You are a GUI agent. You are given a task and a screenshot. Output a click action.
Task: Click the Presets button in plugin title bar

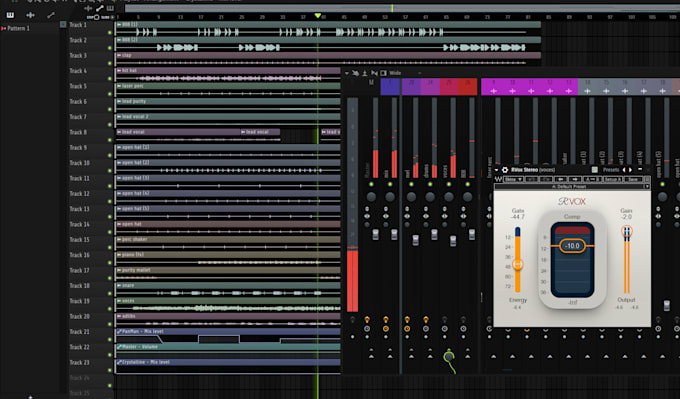point(611,170)
